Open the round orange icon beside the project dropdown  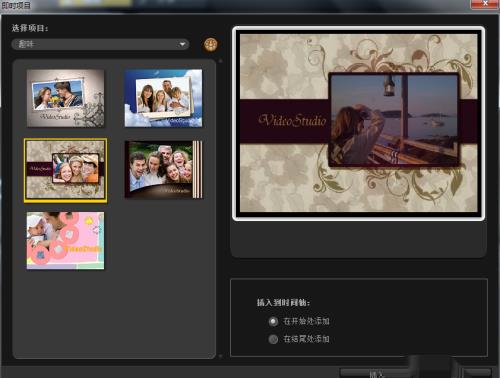210,44
